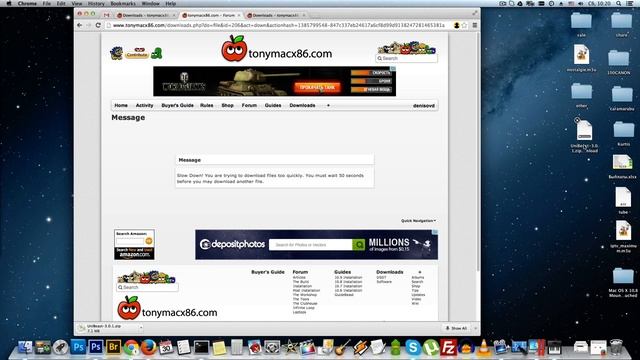Screen dimensions: 640x360
Task: Click Chrome's Back arrow button
Action: tap(80, 25)
